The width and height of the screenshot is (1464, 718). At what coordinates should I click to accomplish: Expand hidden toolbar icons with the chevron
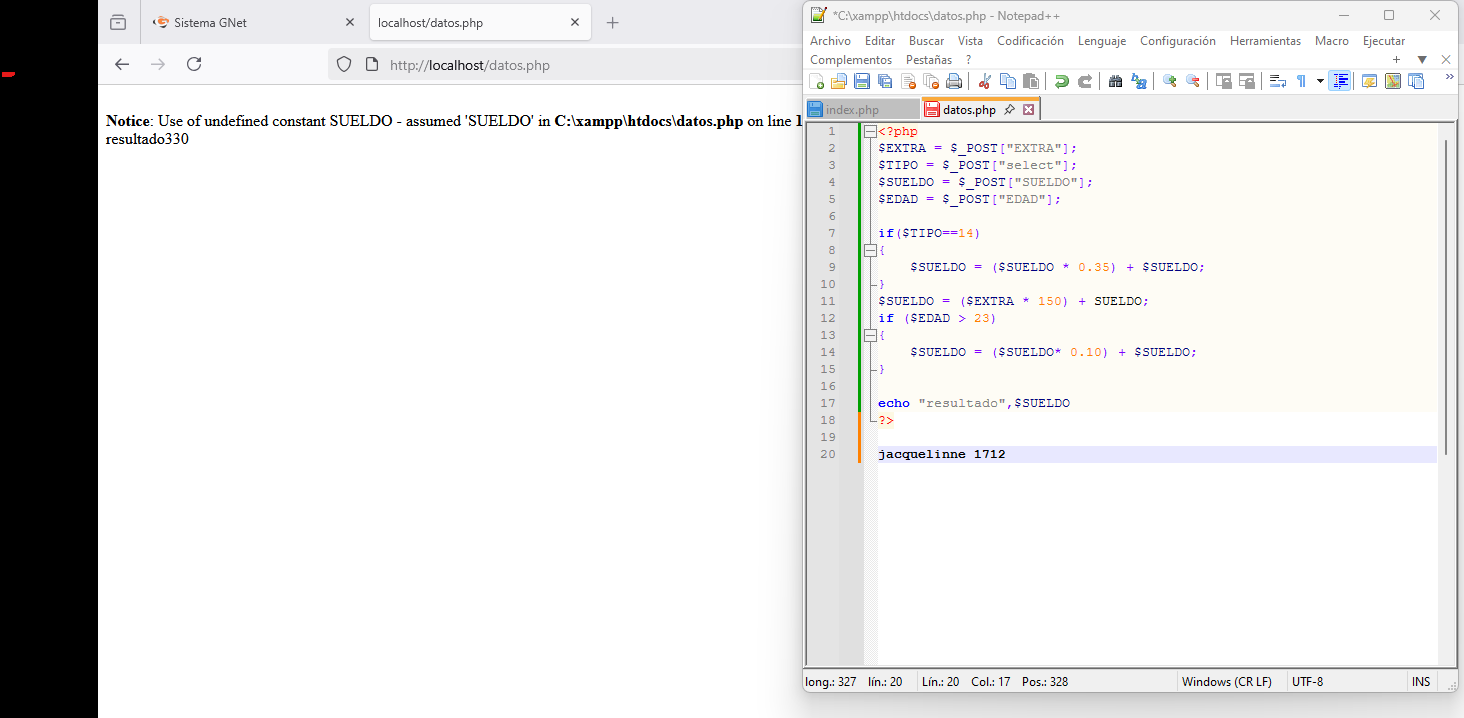coord(1450,78)
